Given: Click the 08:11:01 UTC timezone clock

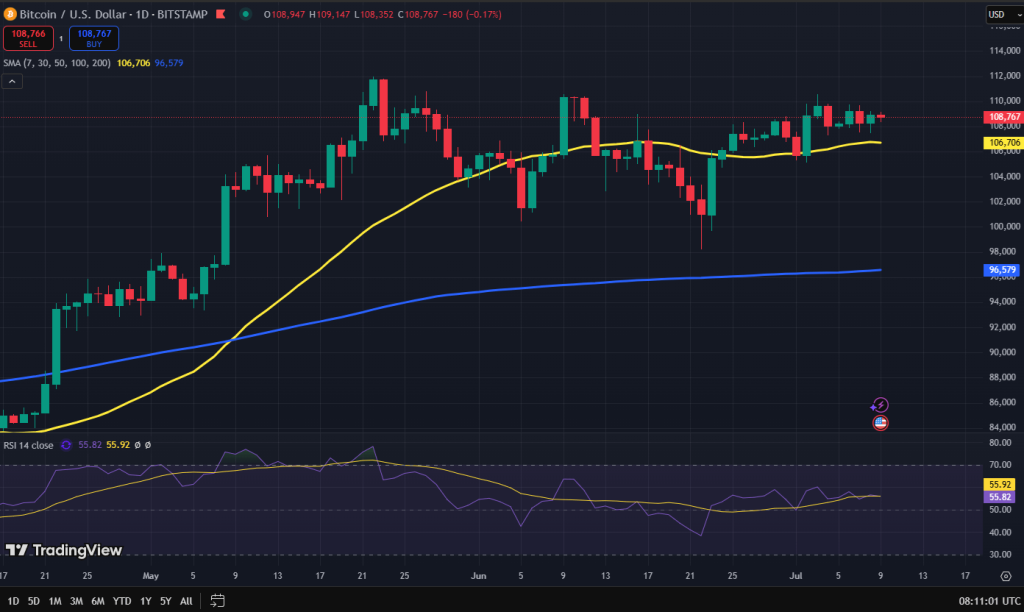Looking at the screenshot, I should [x=989, y=601].
